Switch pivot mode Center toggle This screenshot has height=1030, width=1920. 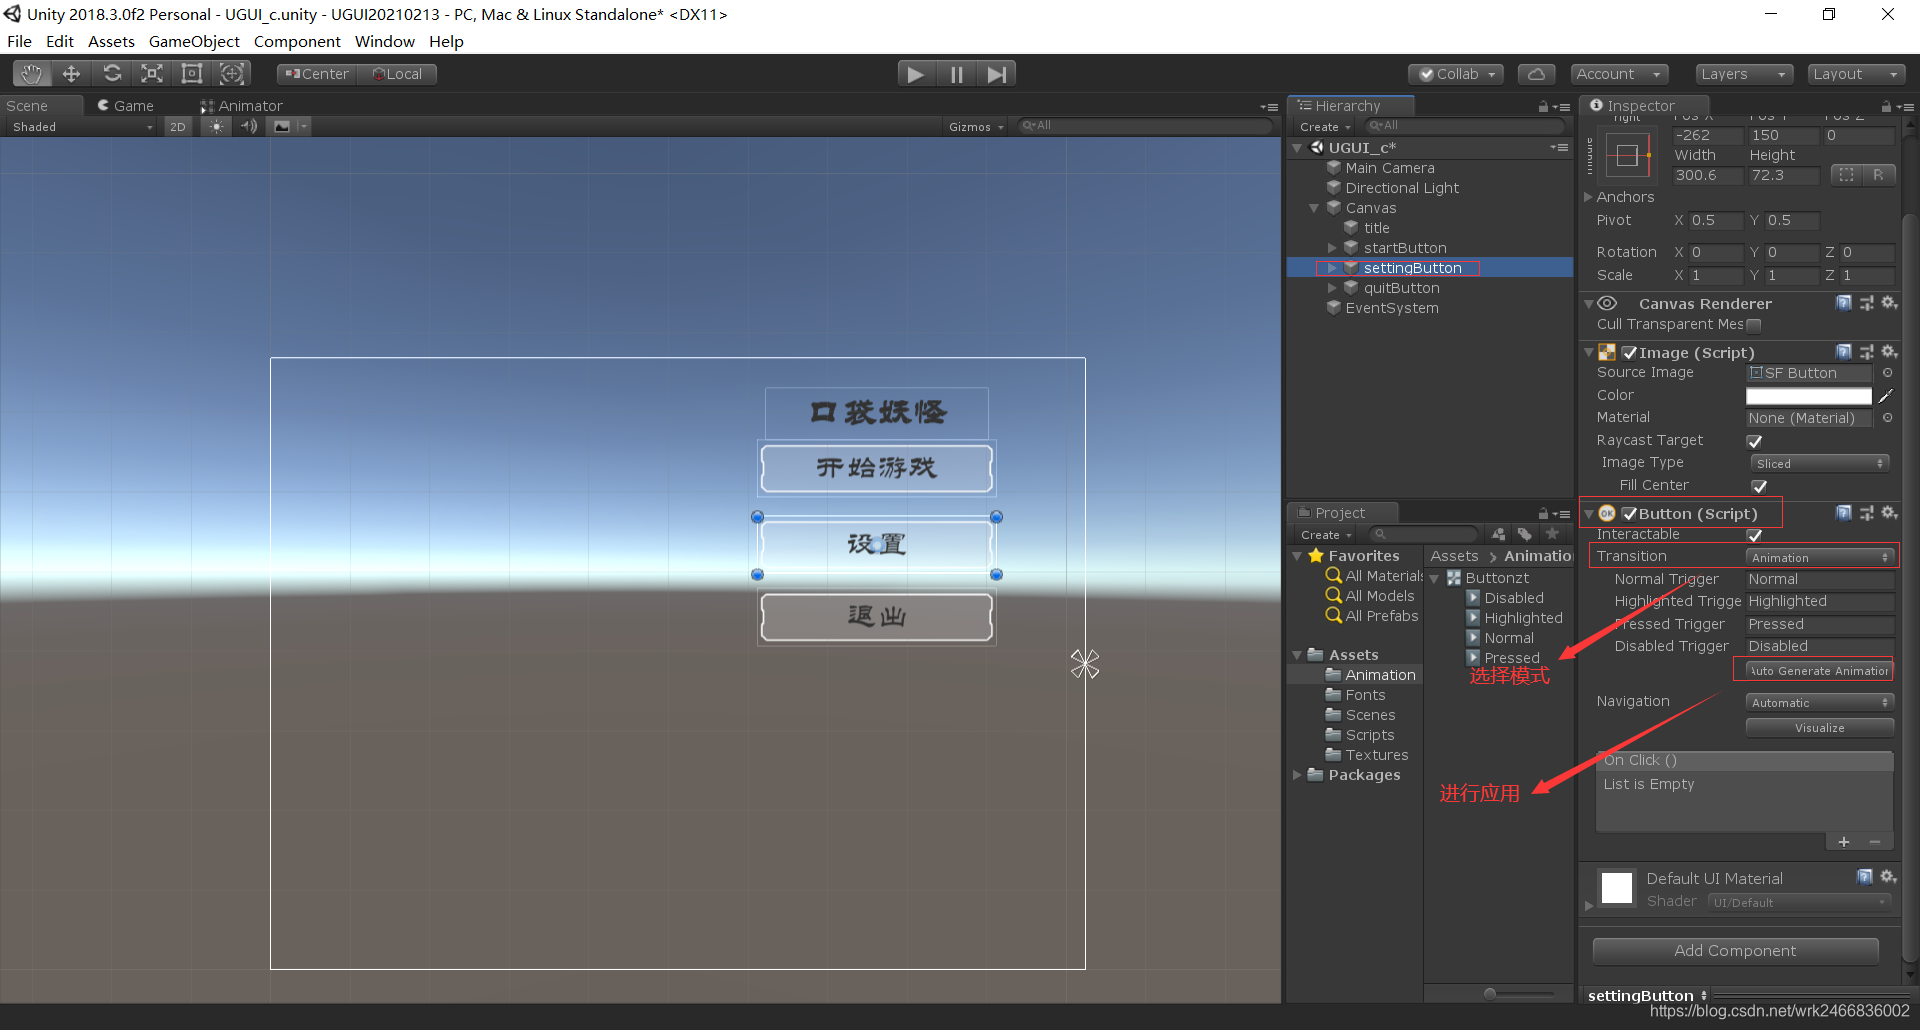pyautogui.click(x=316, y=74)
